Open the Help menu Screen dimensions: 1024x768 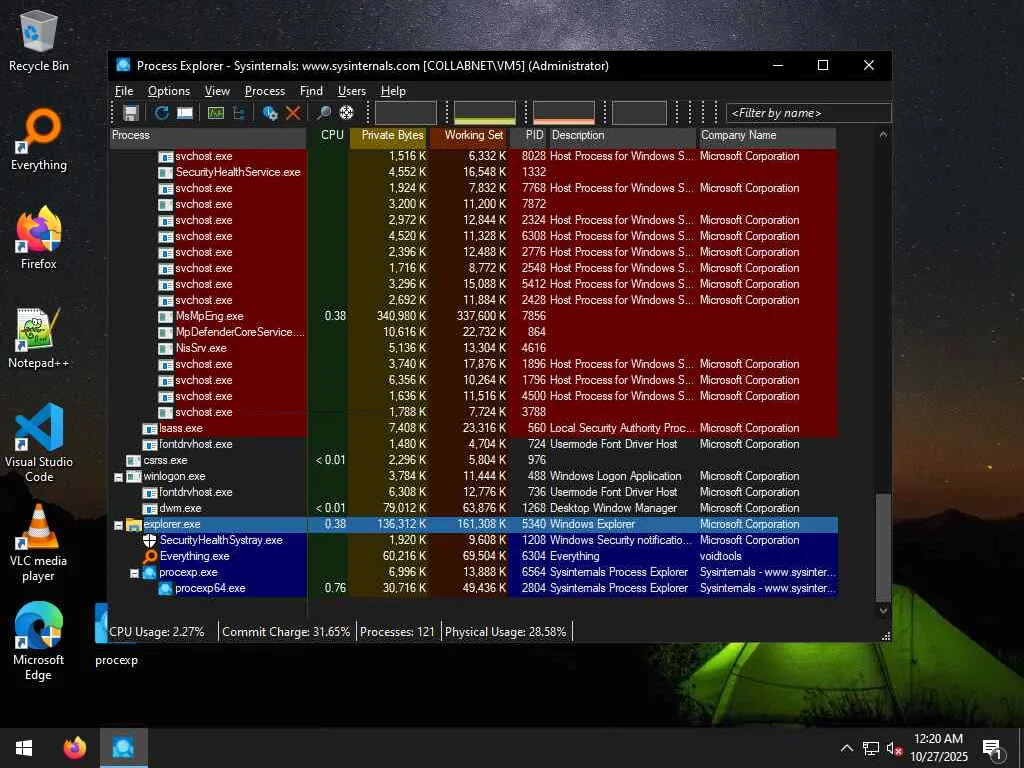393,91
